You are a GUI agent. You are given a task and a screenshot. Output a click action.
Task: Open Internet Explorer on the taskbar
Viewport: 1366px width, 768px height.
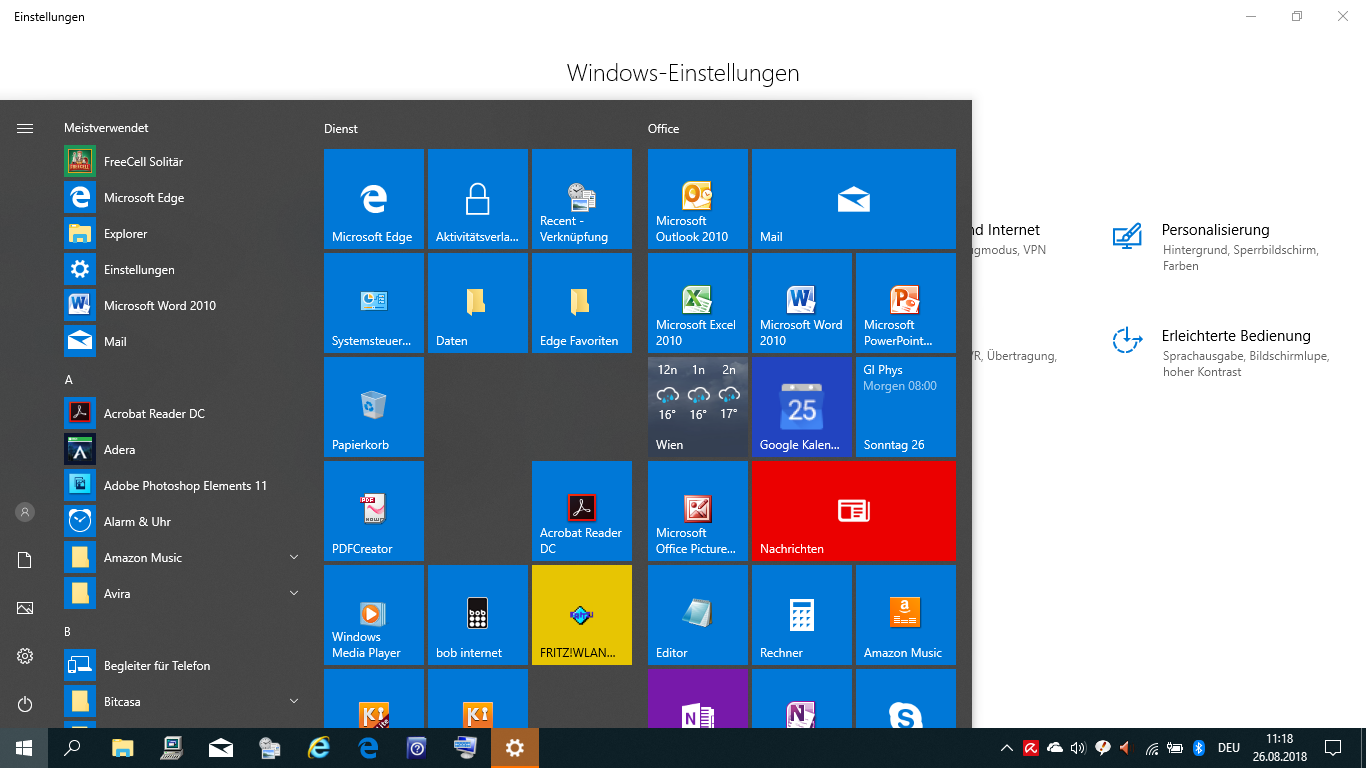click(319, 748)
